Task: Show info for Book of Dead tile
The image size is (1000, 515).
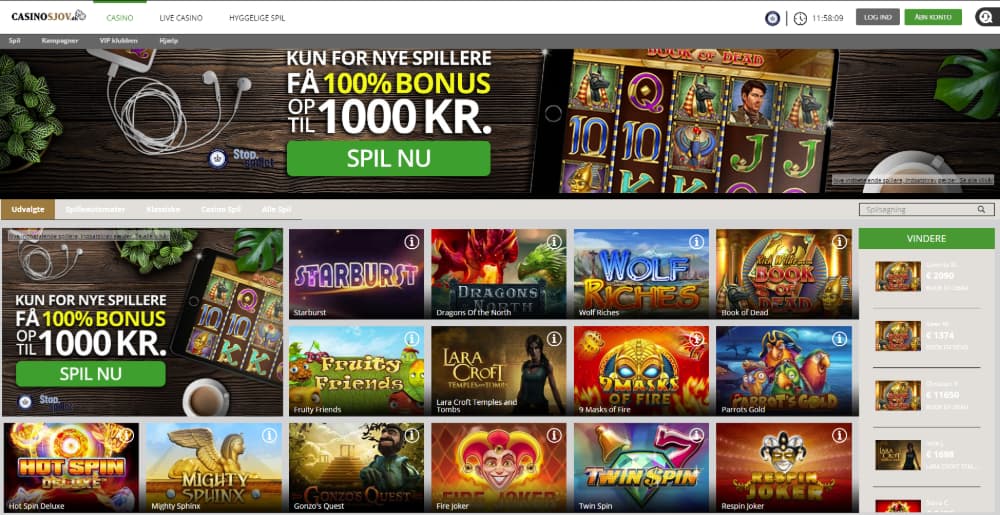Action: click(839, 242)
